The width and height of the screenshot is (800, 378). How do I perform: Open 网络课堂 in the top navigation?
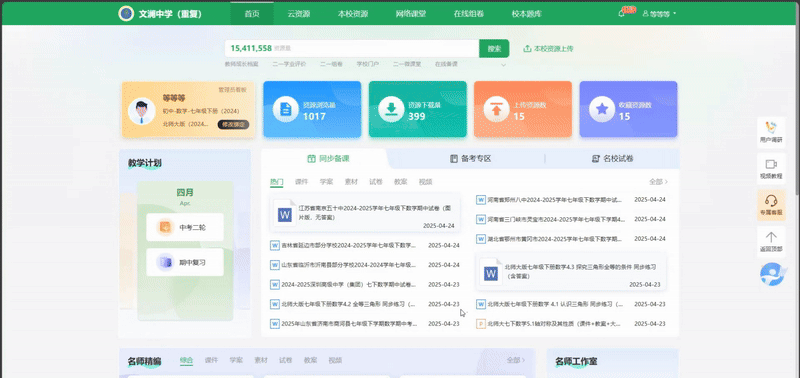click(x=411, y=14)
